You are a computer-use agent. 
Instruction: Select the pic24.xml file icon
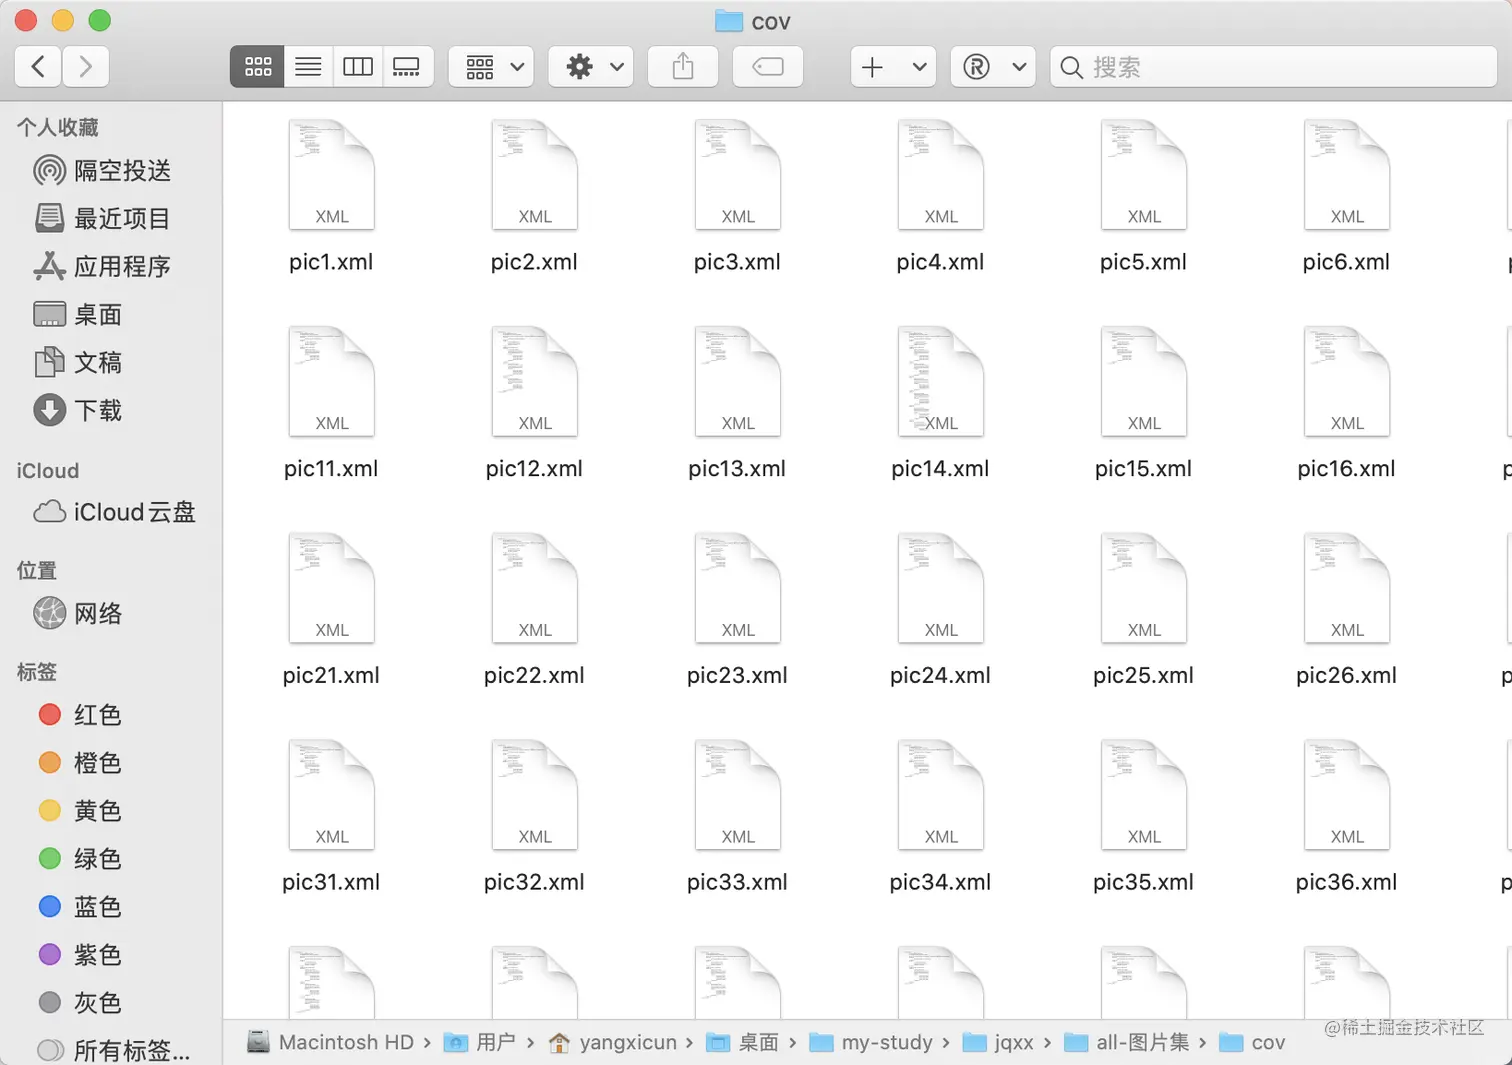coord(941,589)
